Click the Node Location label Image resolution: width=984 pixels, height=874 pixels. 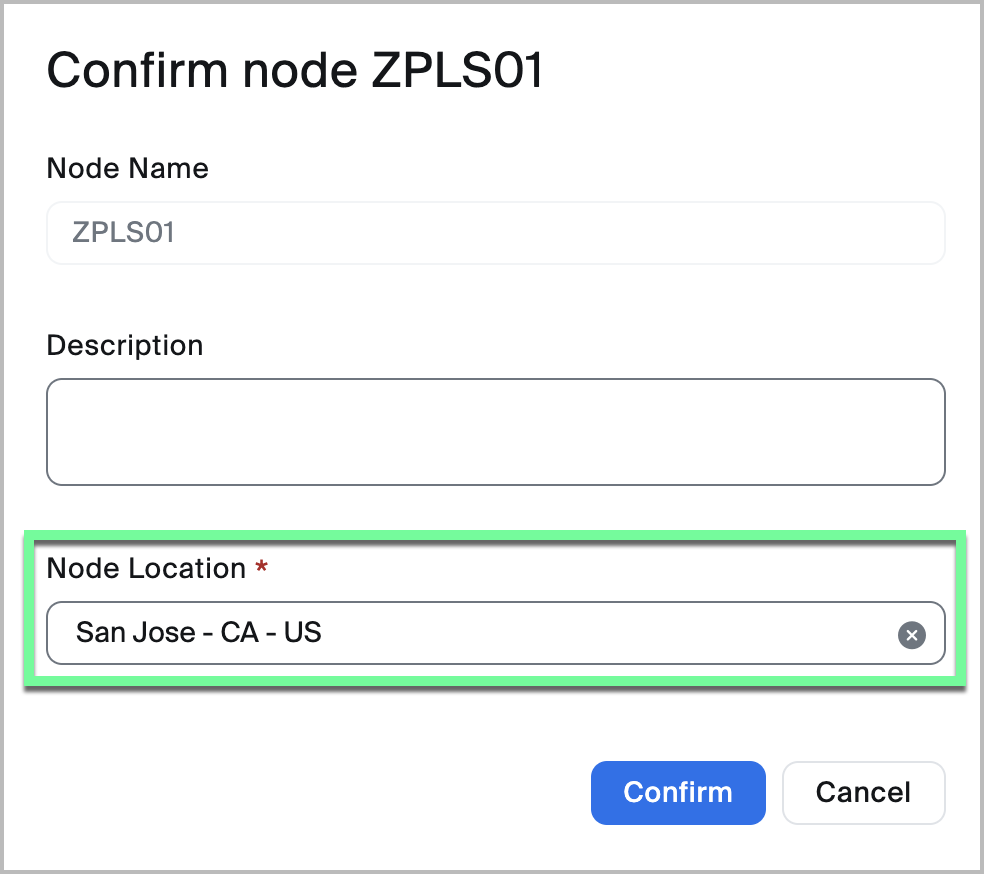146,568
